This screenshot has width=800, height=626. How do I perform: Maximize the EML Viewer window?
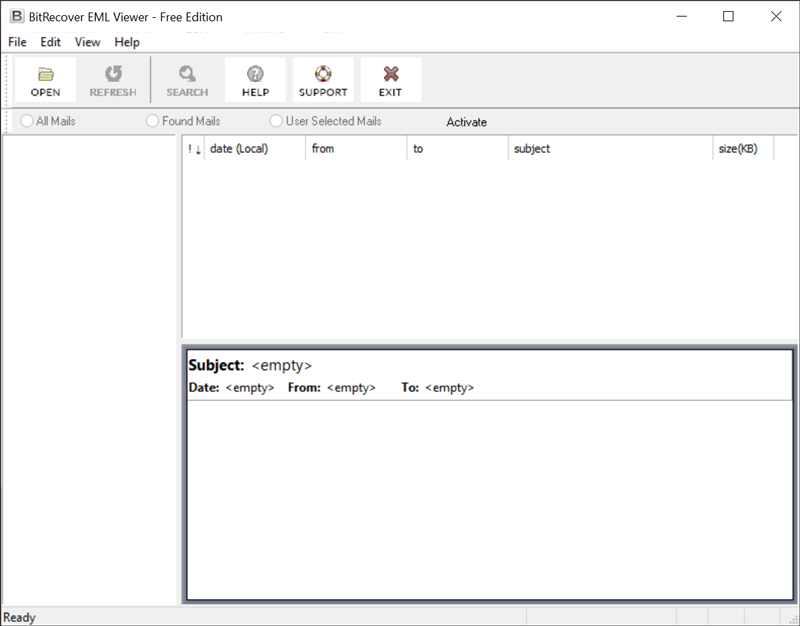coord(729,16)
